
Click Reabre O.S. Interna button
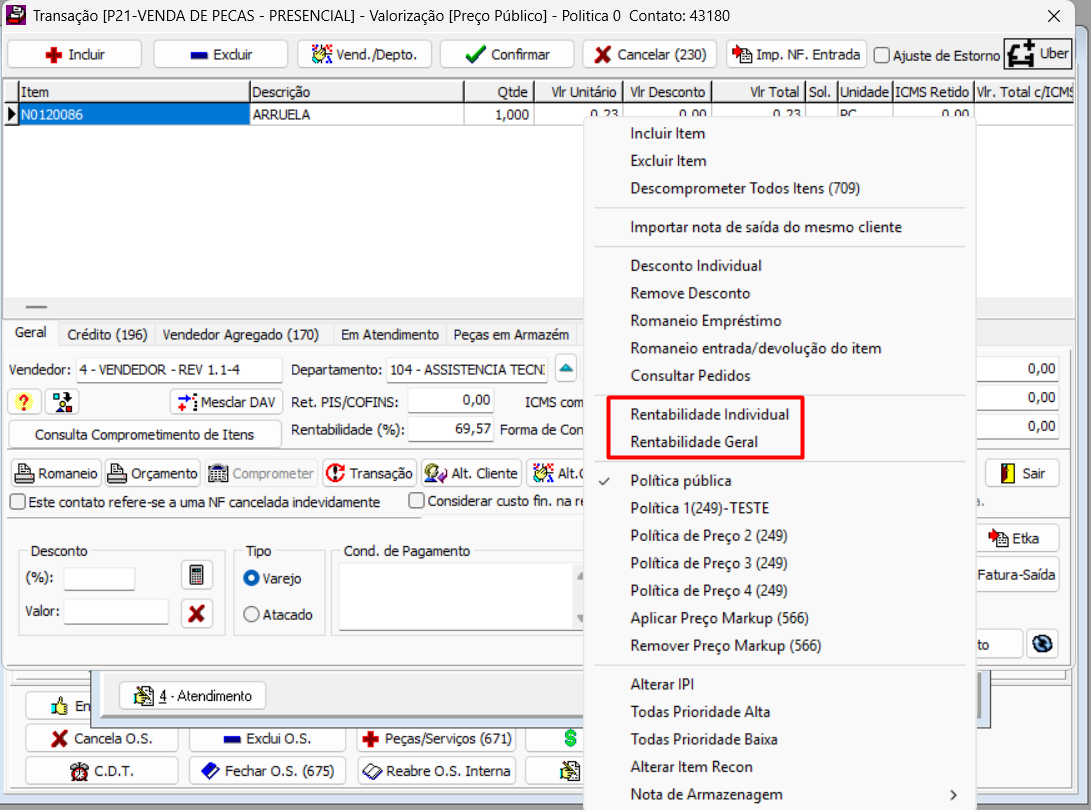click(436, 771)
